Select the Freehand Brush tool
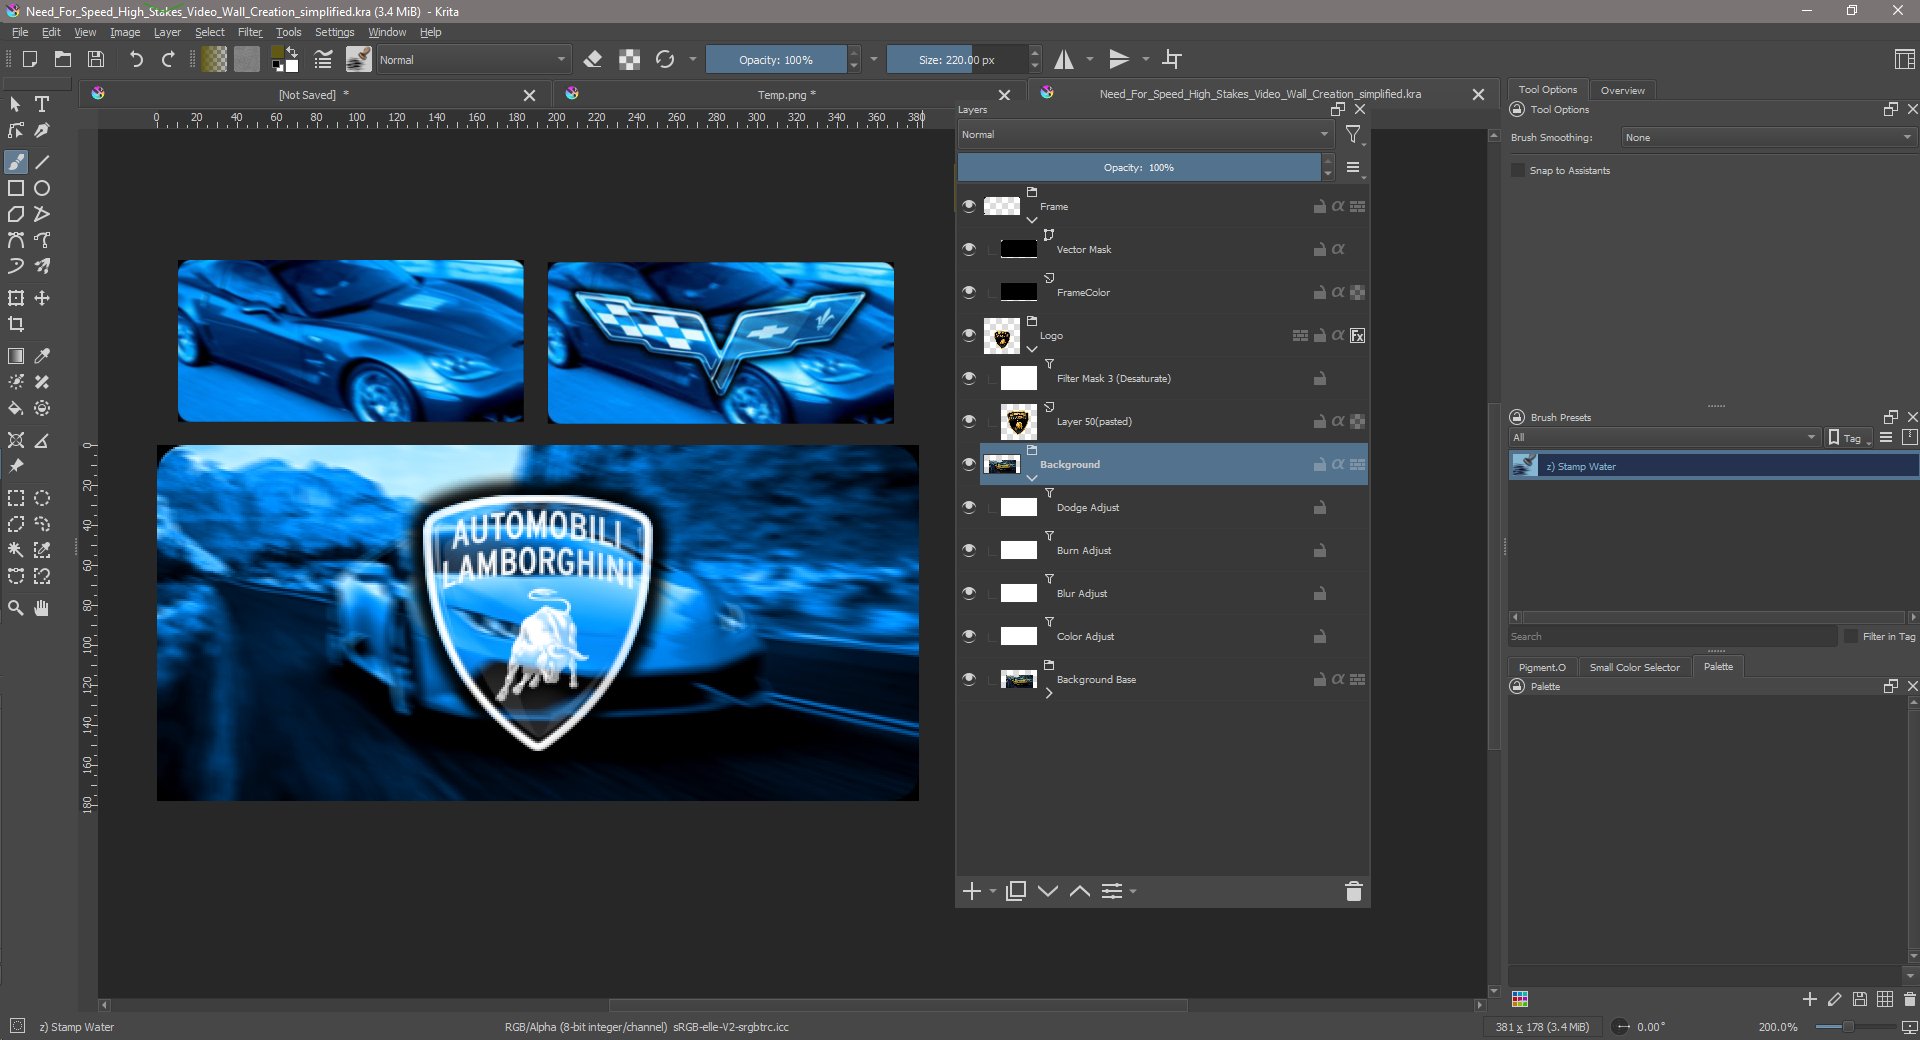1920x1040 pixels. tap(16, 162)
